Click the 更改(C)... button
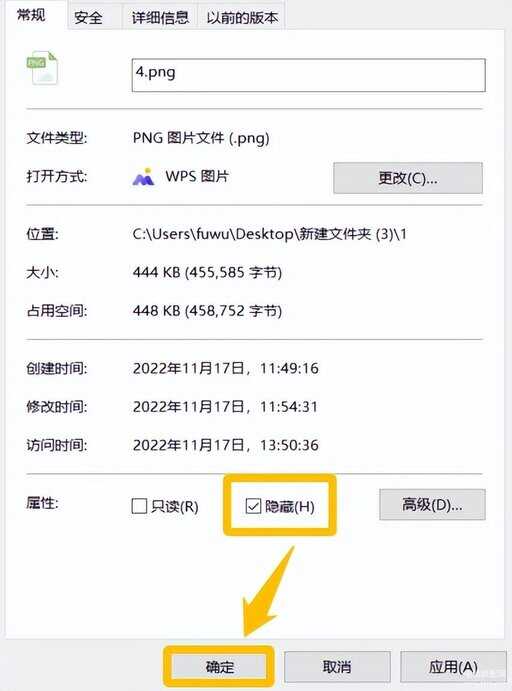The height and width of the screenshot is (691, 512). point(408,178)
